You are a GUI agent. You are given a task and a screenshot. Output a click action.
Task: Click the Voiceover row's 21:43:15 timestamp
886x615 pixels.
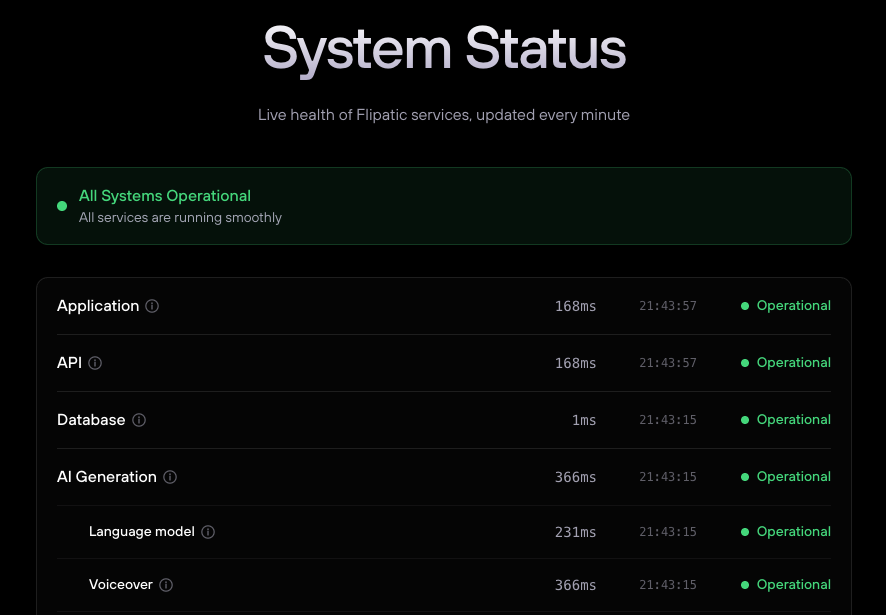point(668,585)
